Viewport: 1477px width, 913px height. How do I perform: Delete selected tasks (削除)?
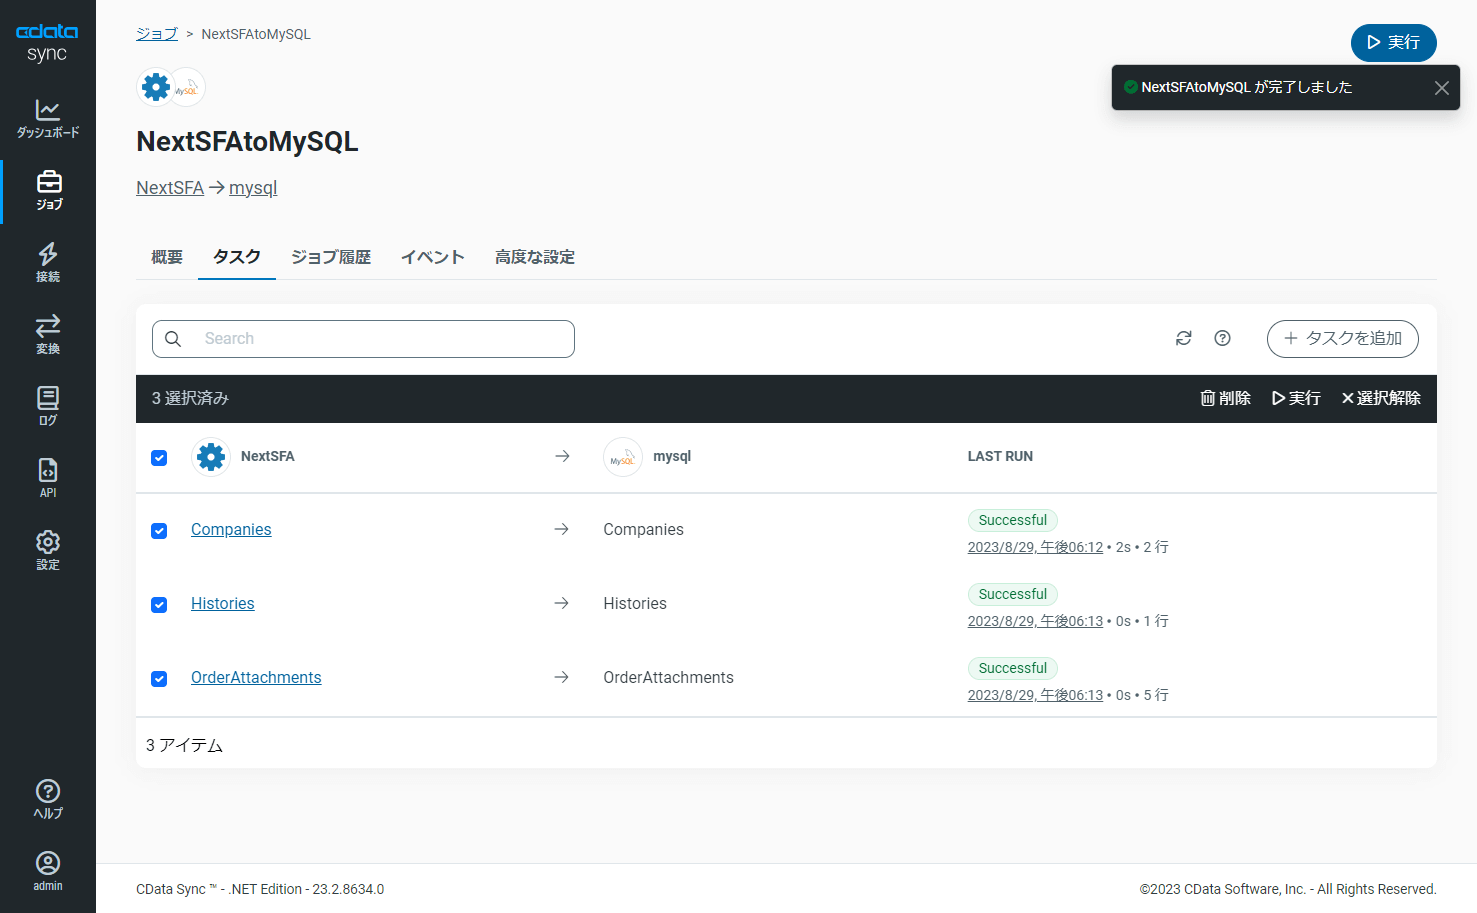coord(1226,398)
